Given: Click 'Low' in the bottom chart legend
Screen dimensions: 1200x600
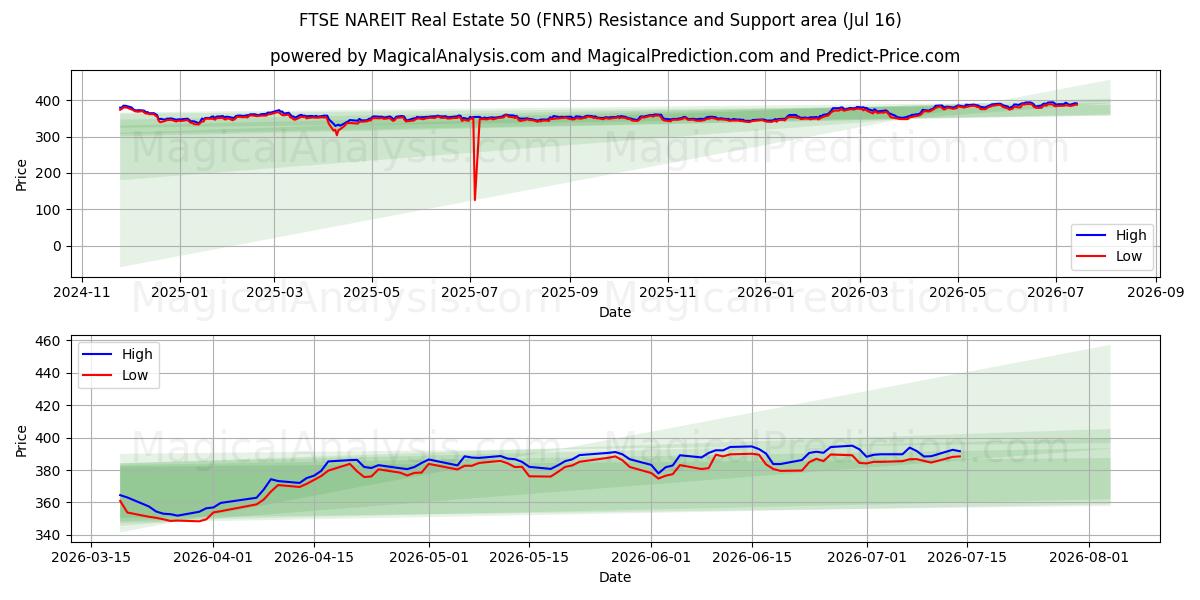Looking at the screenshot, I should [136, 375].
